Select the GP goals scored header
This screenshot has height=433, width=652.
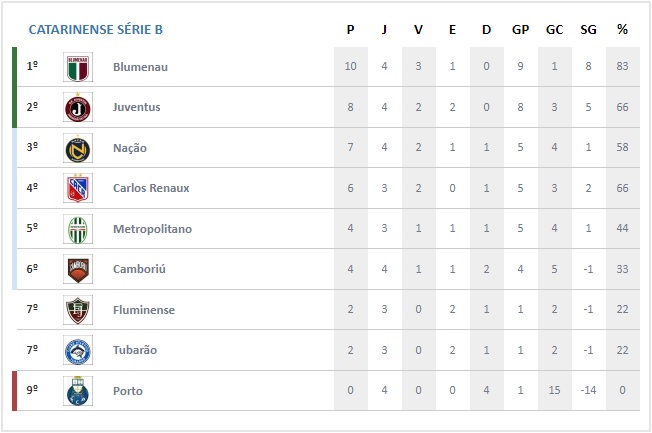520,30
